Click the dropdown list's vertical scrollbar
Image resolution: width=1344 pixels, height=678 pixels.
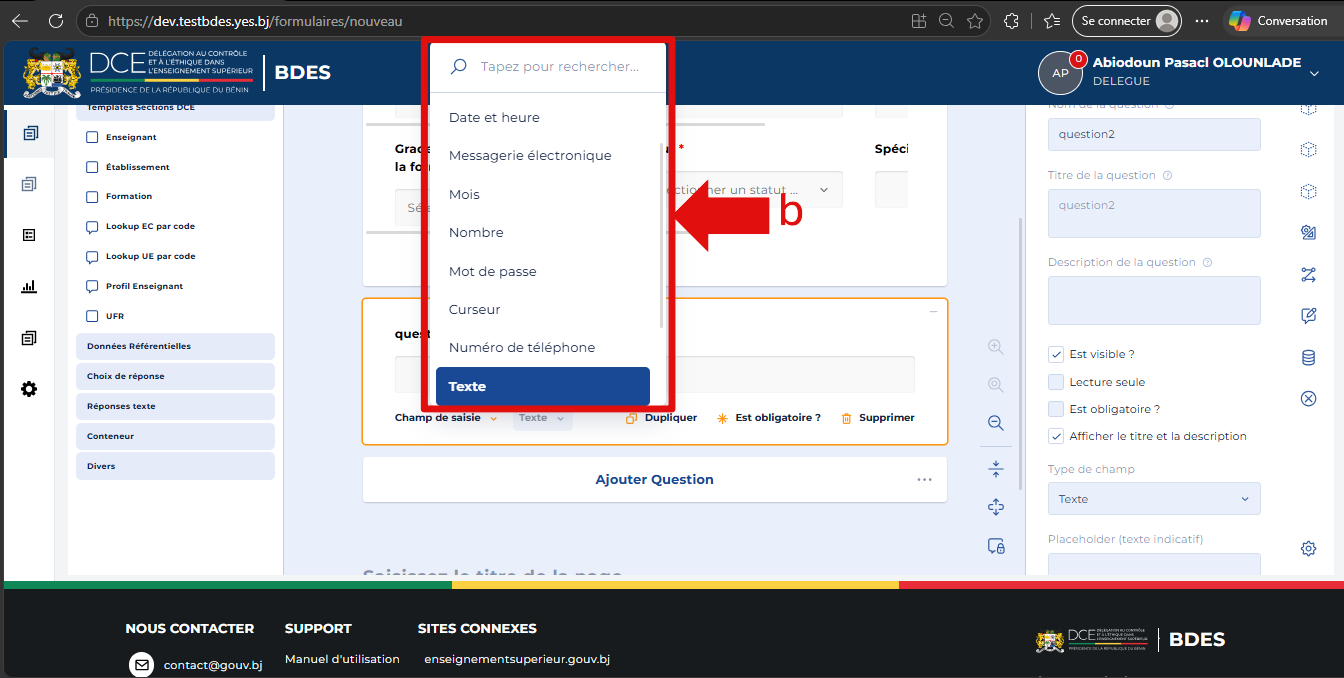pyautogui.click(x=660, y=236)
